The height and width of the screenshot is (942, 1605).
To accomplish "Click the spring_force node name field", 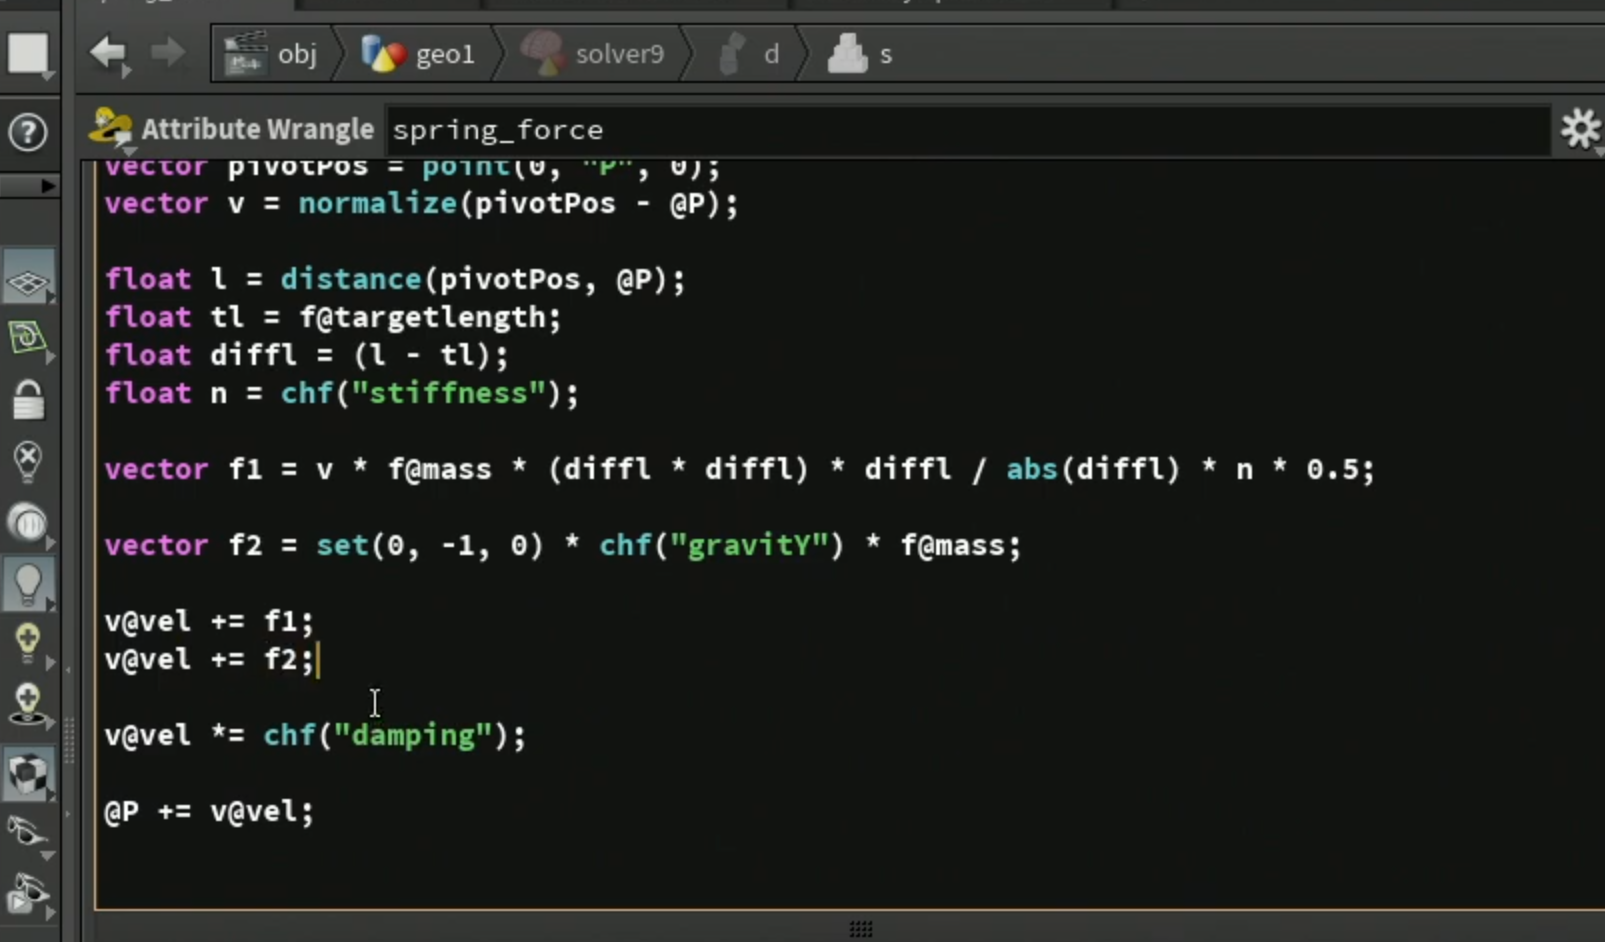I will (966, 130).
